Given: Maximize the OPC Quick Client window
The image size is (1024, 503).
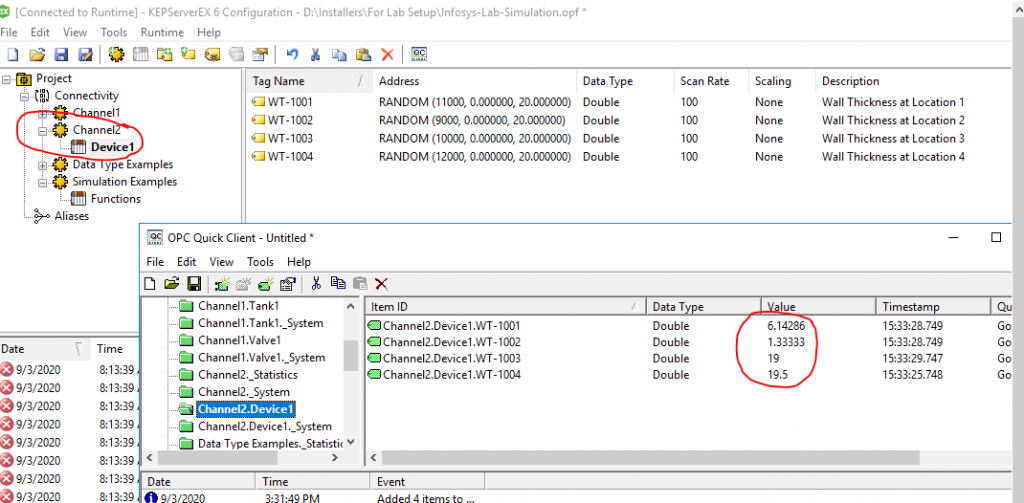Looking at the screenshot, I should [996, 237].
